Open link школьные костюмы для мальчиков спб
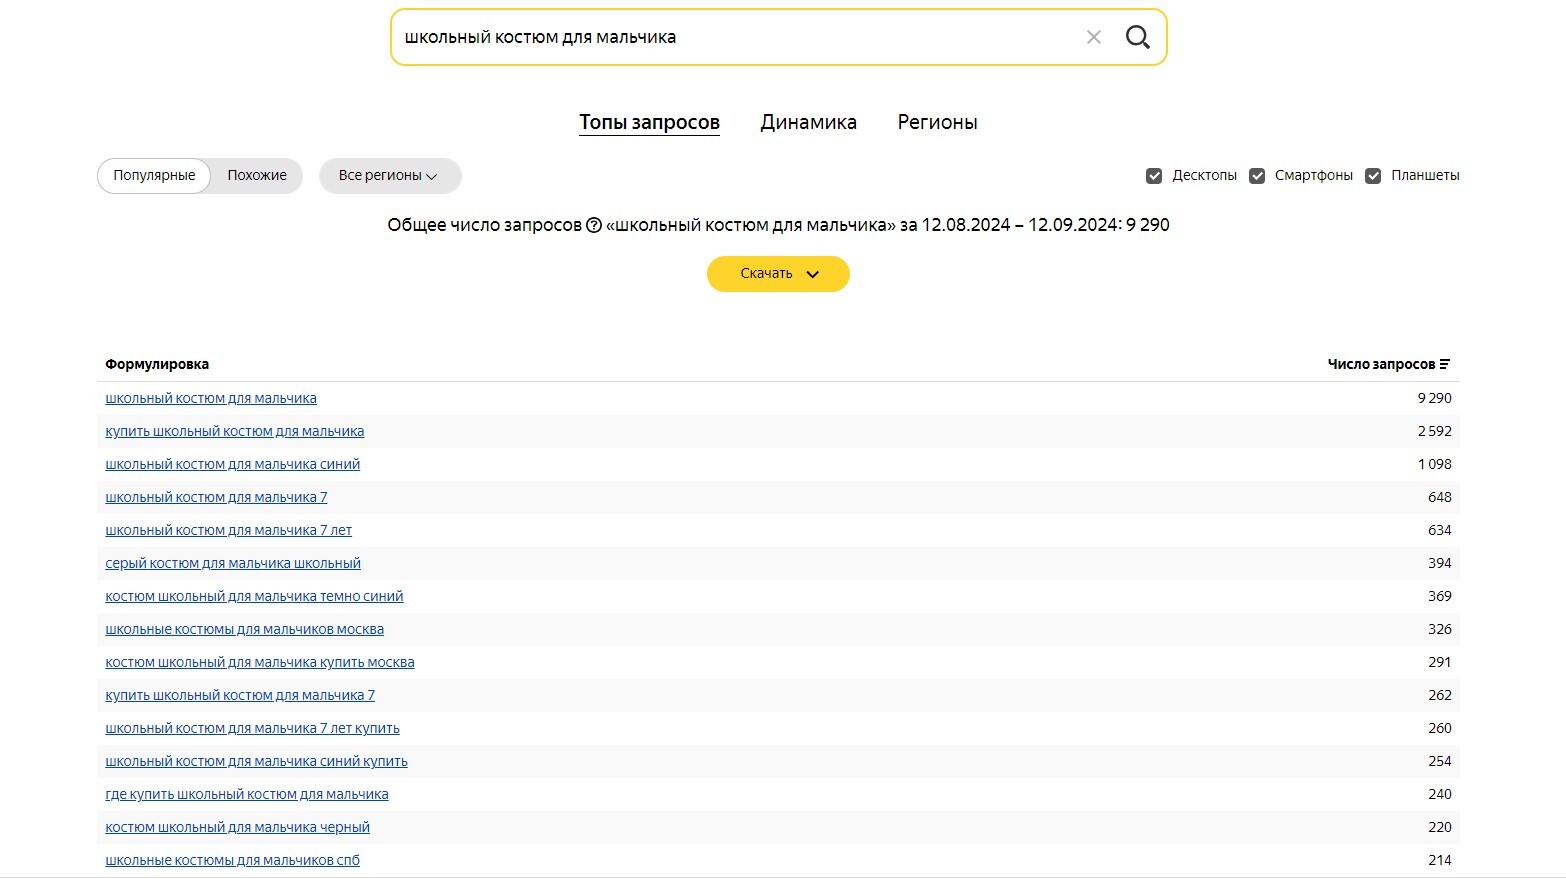This screenshot has height=879, width=1566. 233,860
